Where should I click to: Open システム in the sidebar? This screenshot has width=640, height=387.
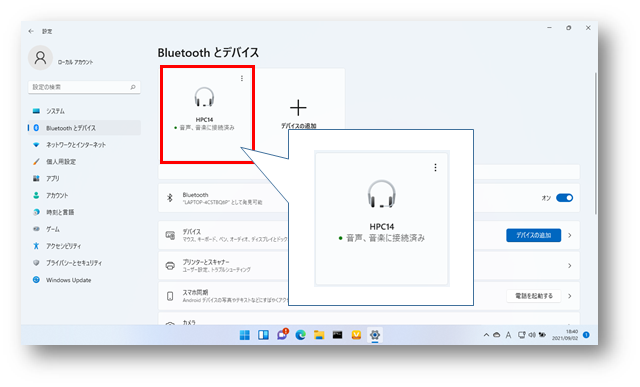(x=84, y=111)
